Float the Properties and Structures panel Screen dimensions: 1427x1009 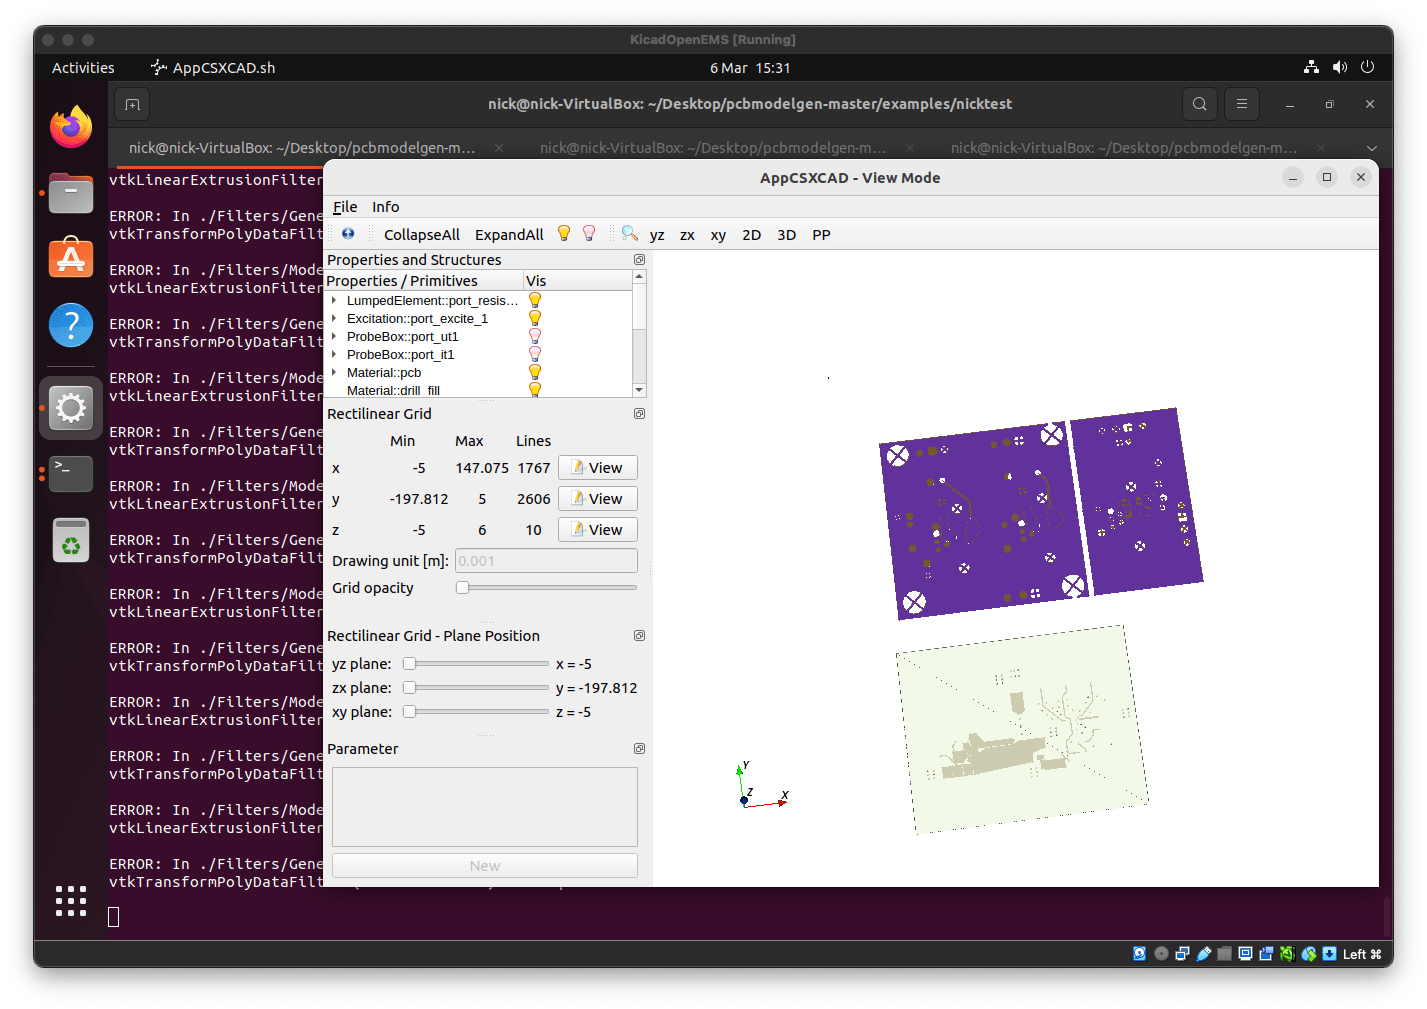pos(639,259)
